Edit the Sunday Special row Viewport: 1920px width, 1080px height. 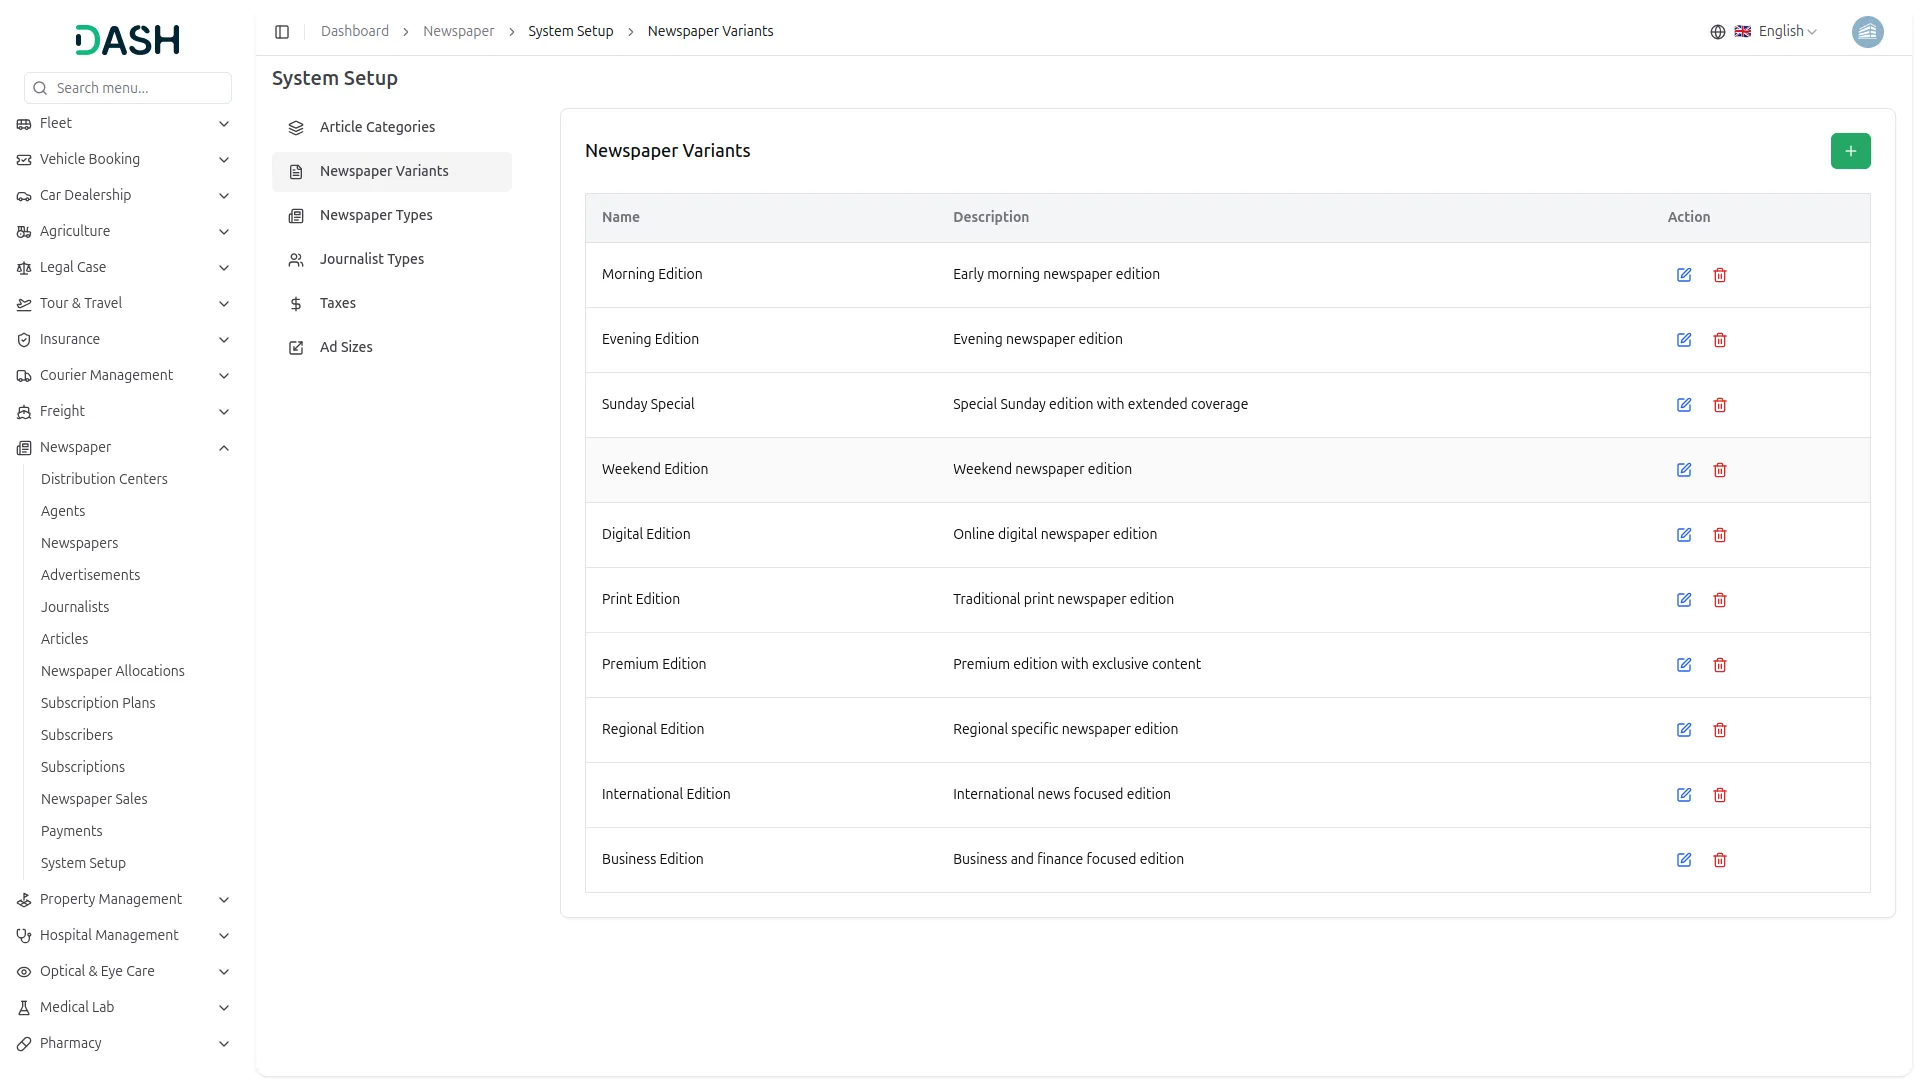click(1684, 405)
